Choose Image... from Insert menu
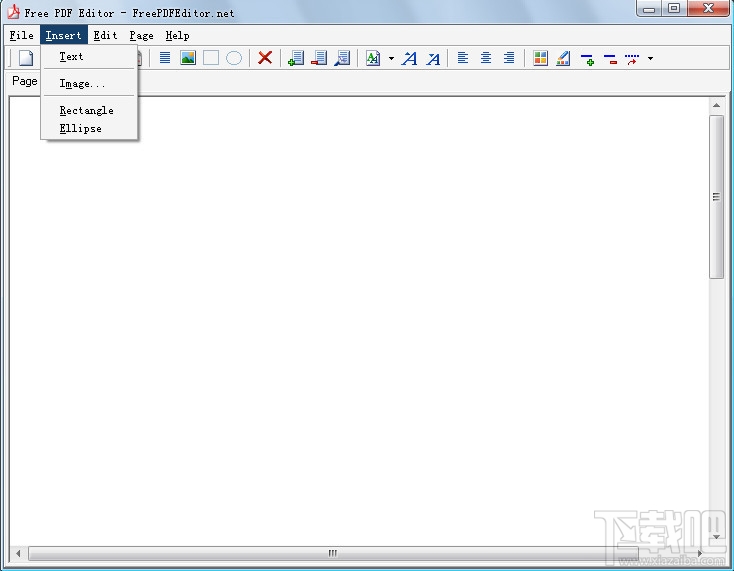 [x=89, y=84]
